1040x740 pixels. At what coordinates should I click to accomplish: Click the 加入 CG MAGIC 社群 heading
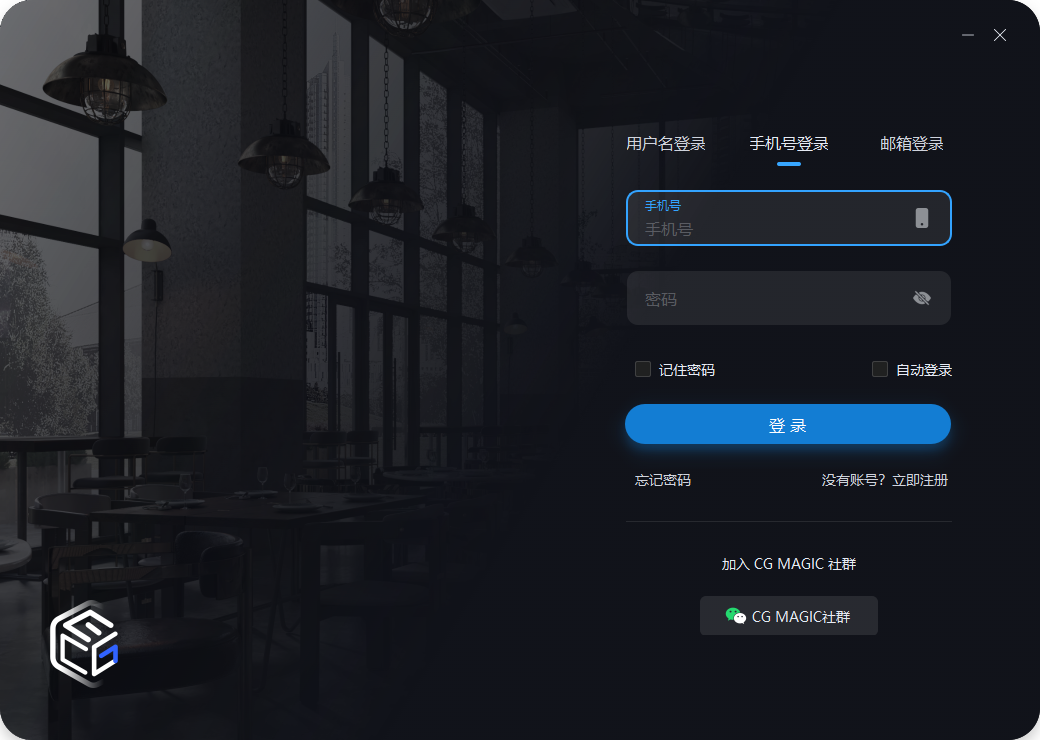[x=789, y=564]
